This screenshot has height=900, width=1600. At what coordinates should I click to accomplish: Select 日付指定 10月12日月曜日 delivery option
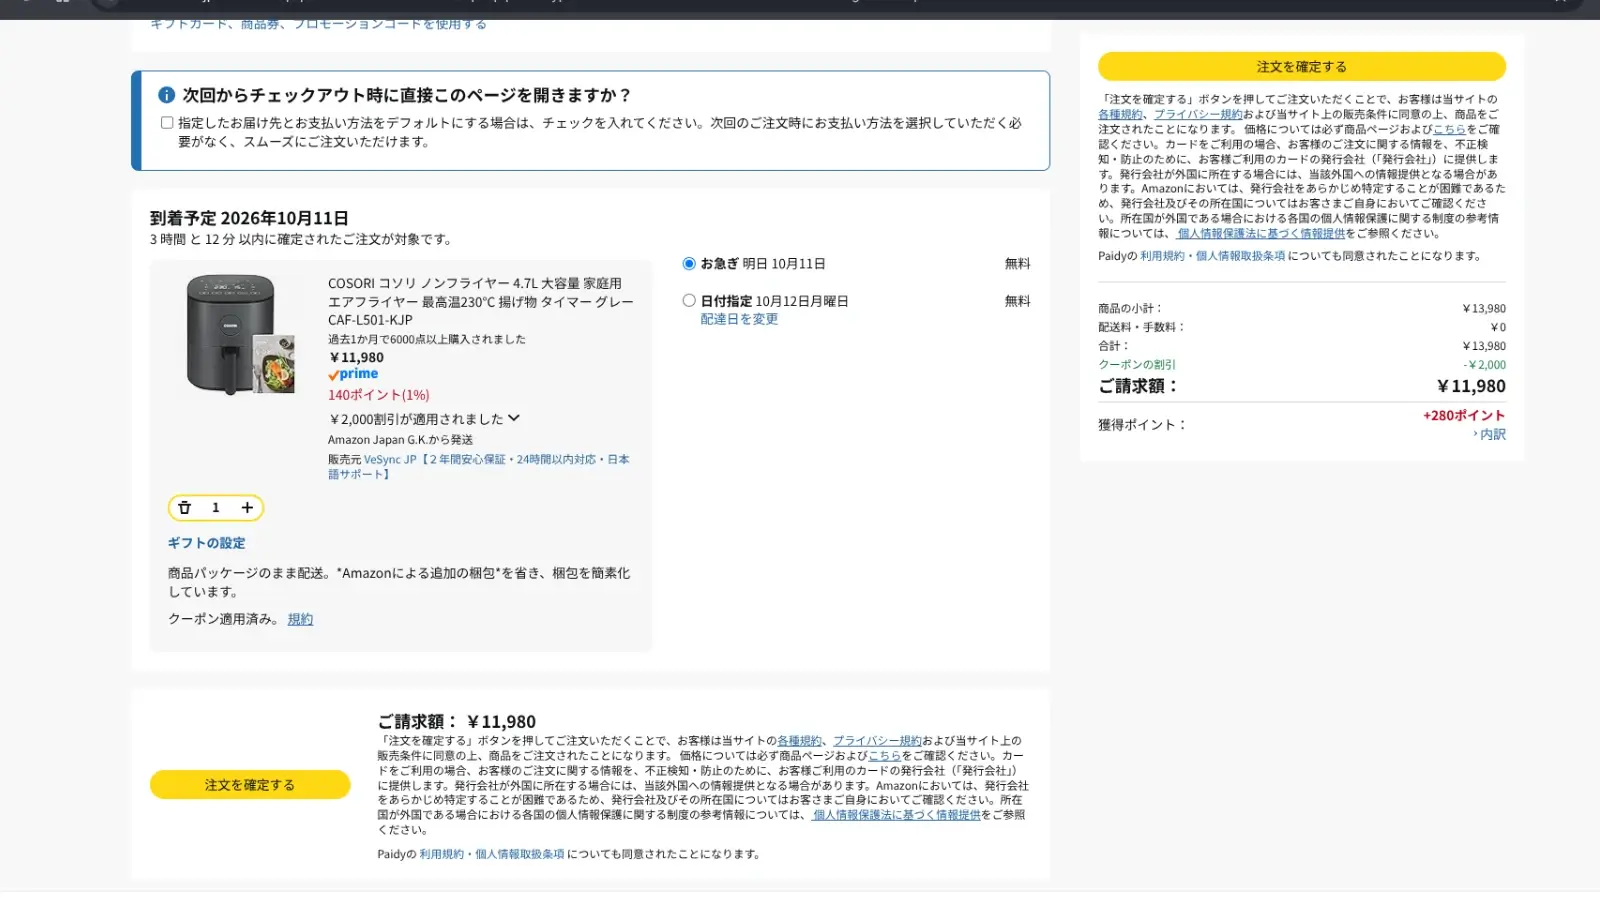(x=689, y=301)
